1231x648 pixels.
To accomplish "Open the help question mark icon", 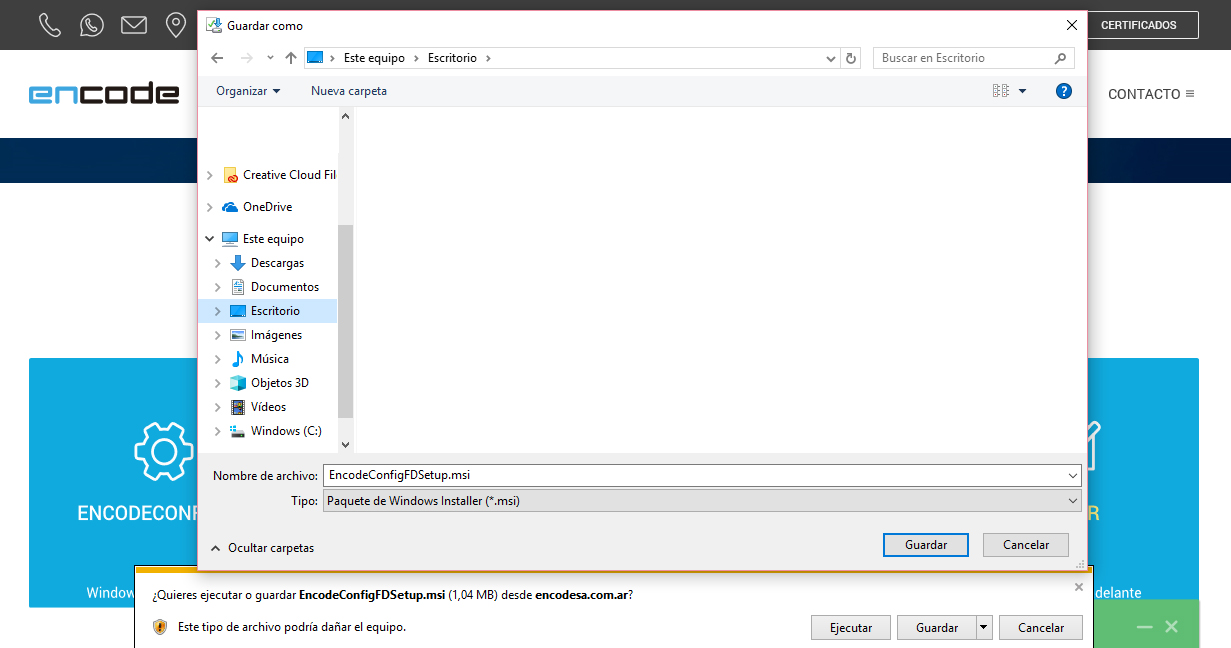I will click(x=1064, y=91).
